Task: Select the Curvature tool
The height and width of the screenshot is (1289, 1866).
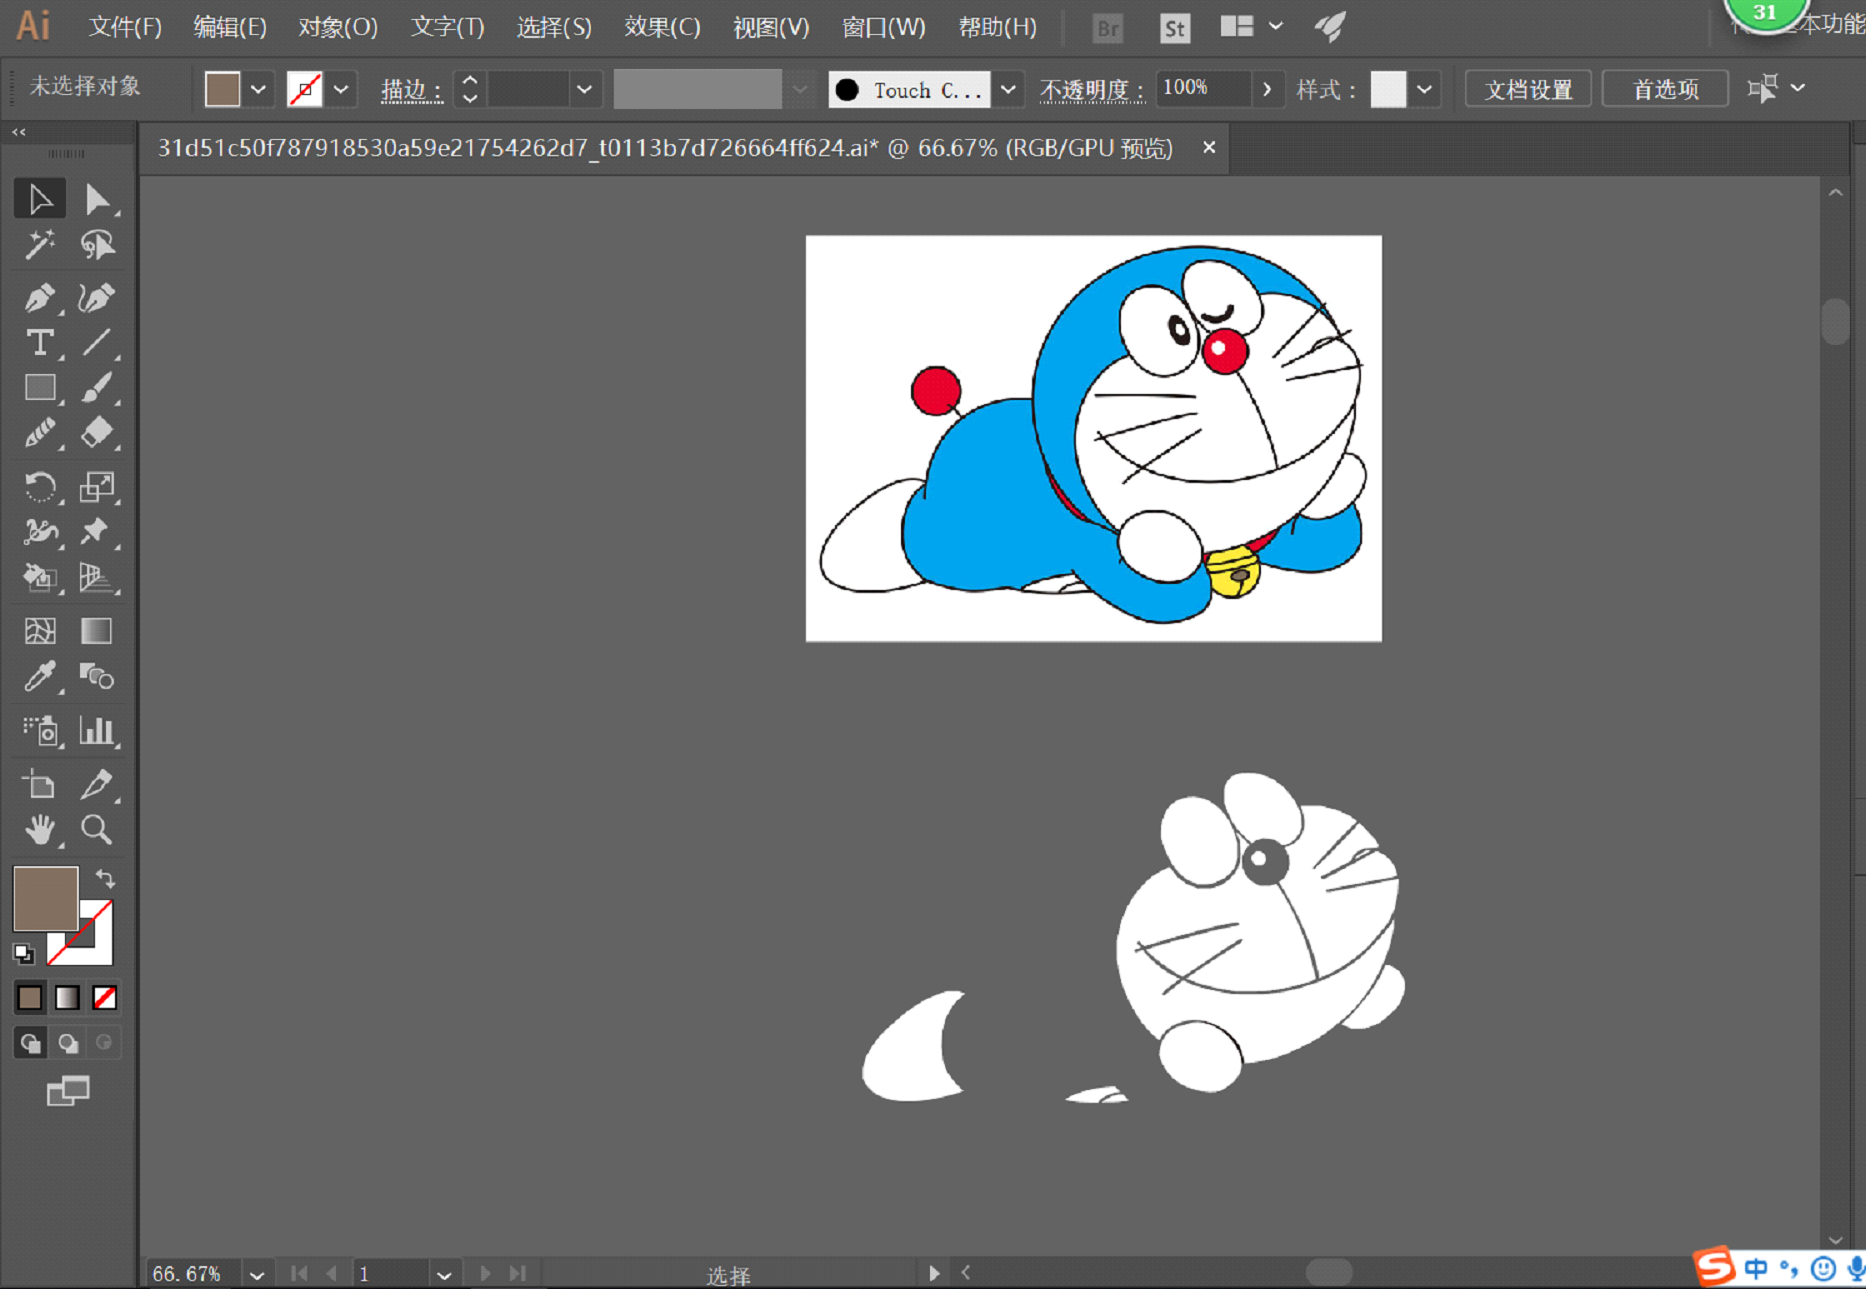Action: pos(97,297)
